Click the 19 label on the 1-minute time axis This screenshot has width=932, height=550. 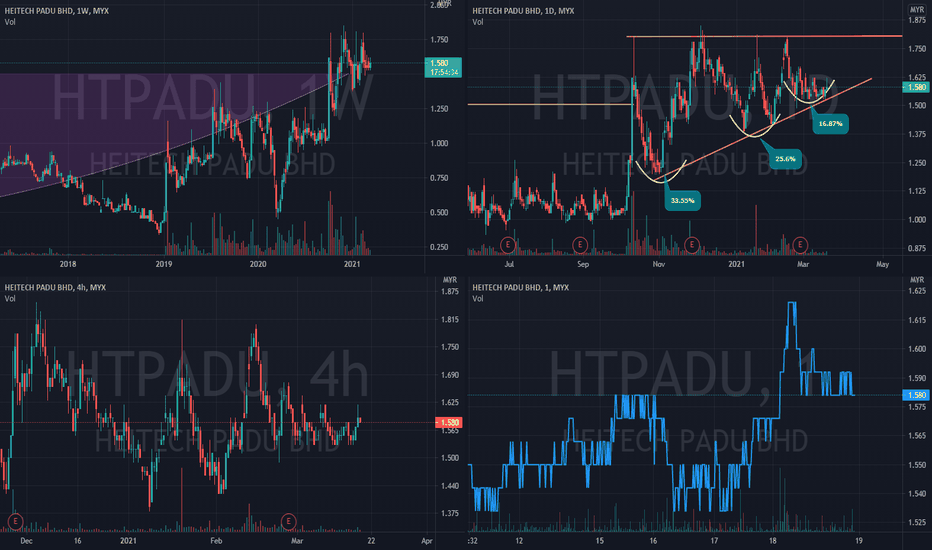click(858, 540)
